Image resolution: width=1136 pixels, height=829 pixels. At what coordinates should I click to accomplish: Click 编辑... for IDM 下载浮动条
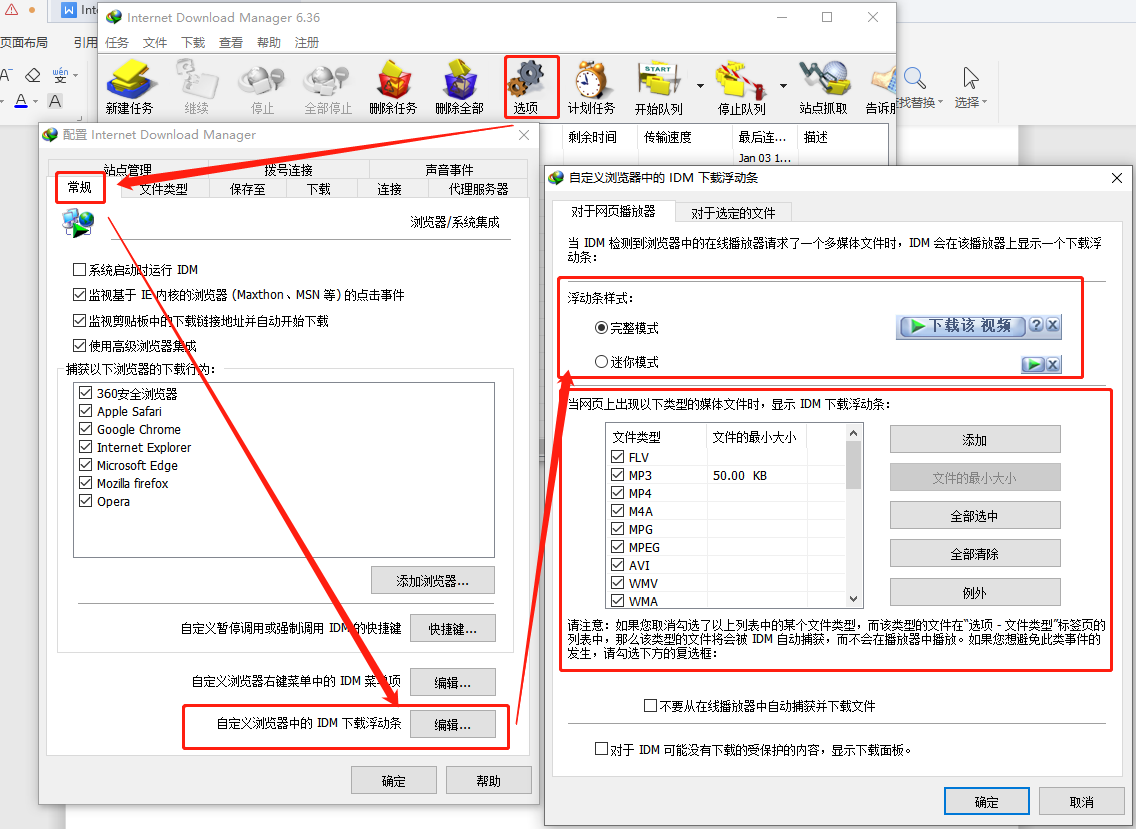(453, 724)
